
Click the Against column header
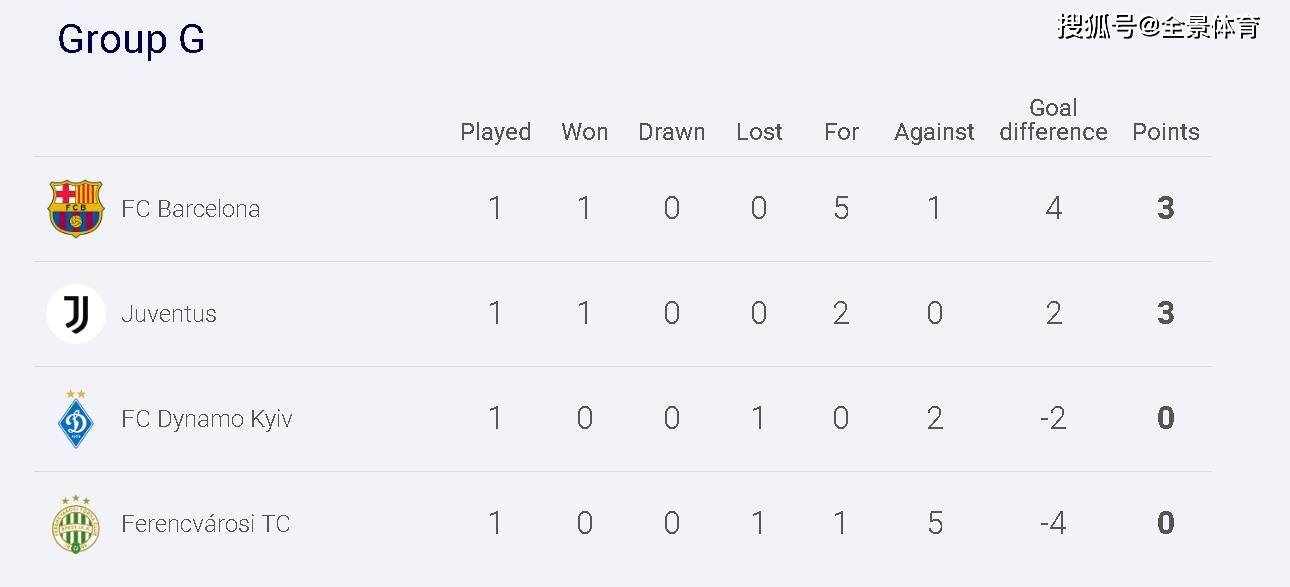tap(934, 132)
